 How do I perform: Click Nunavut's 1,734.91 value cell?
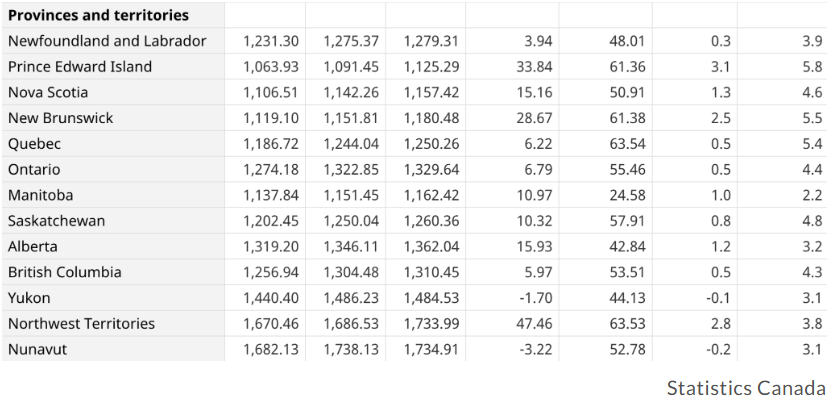(425, 349)
